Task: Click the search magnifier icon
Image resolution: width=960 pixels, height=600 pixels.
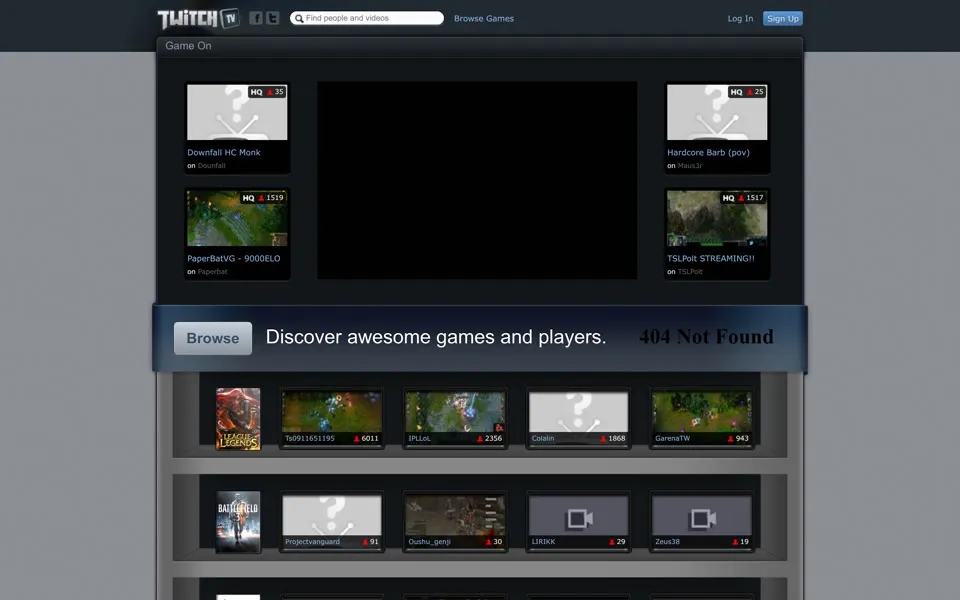Action: [299, 18]
